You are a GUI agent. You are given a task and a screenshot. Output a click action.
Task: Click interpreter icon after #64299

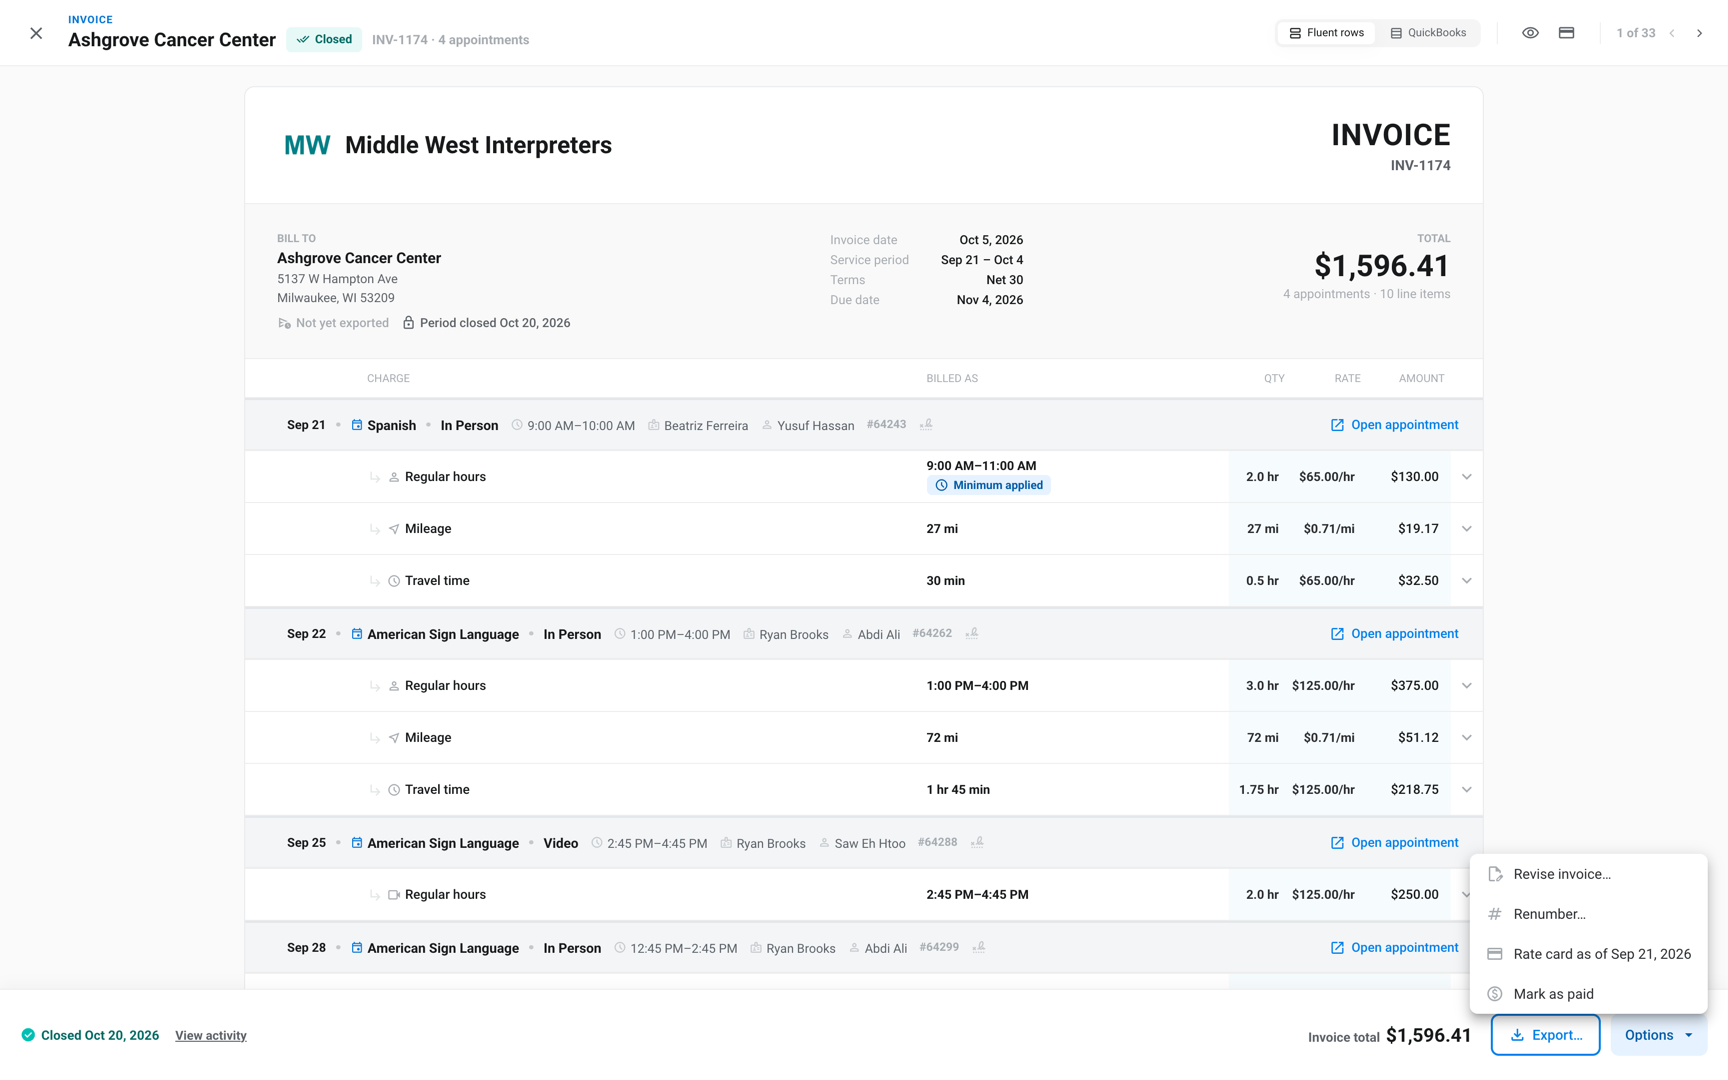point(979,948)
